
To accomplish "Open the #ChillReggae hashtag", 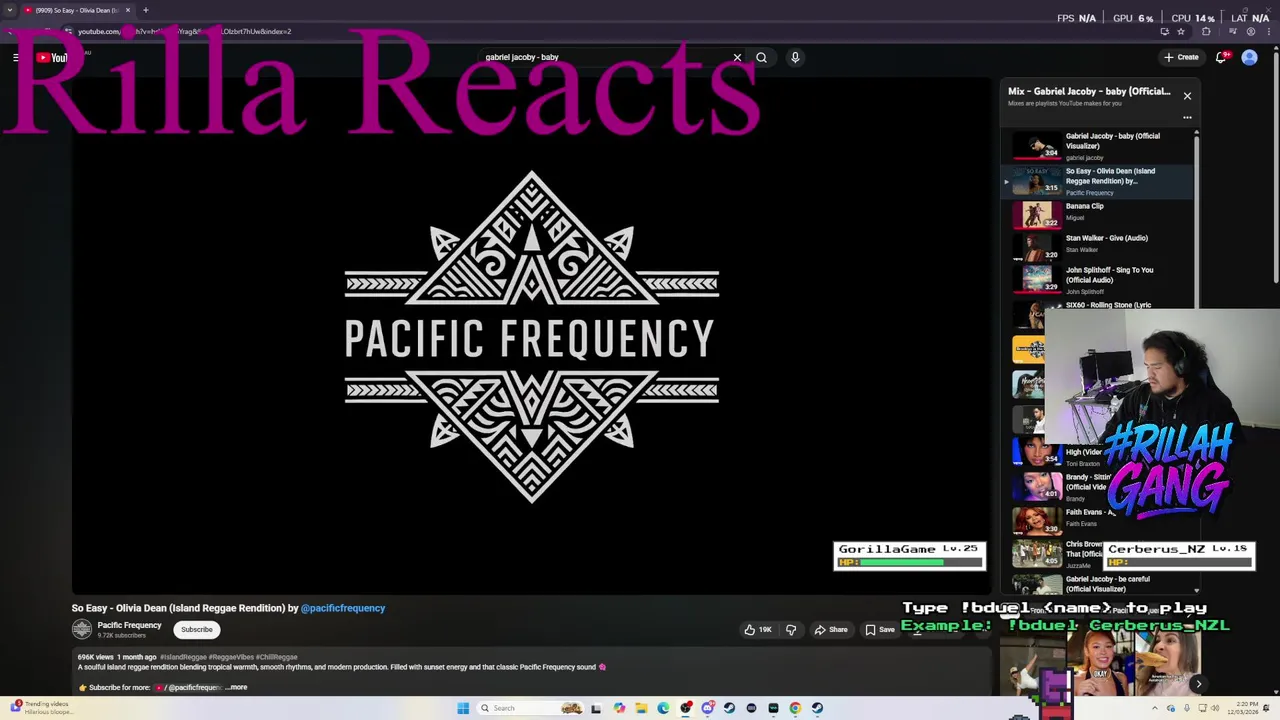I will click(x=277, y=657).
